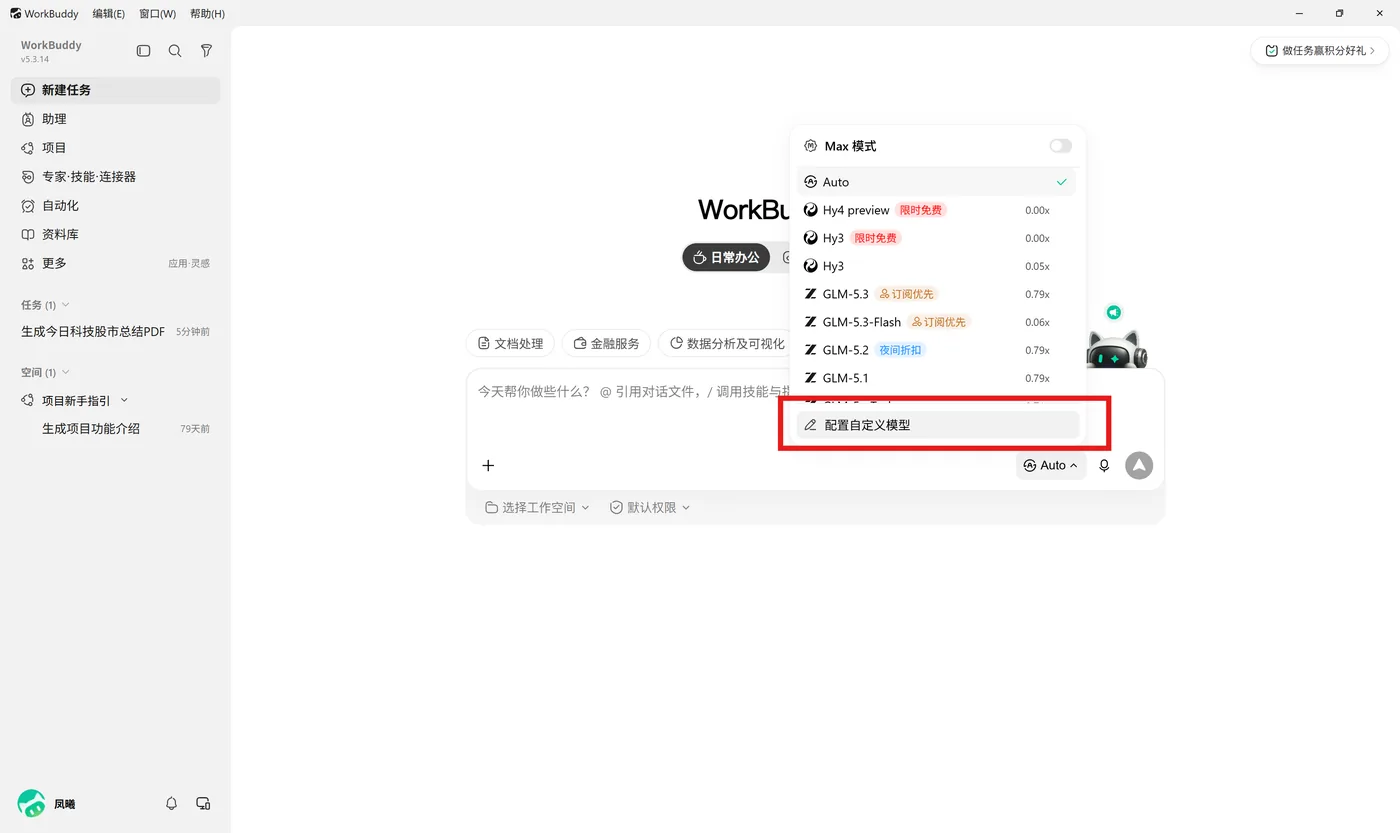Select the GLM-5.3-Flash model
The image size is (1400, 833).
[x=936, y=322]
